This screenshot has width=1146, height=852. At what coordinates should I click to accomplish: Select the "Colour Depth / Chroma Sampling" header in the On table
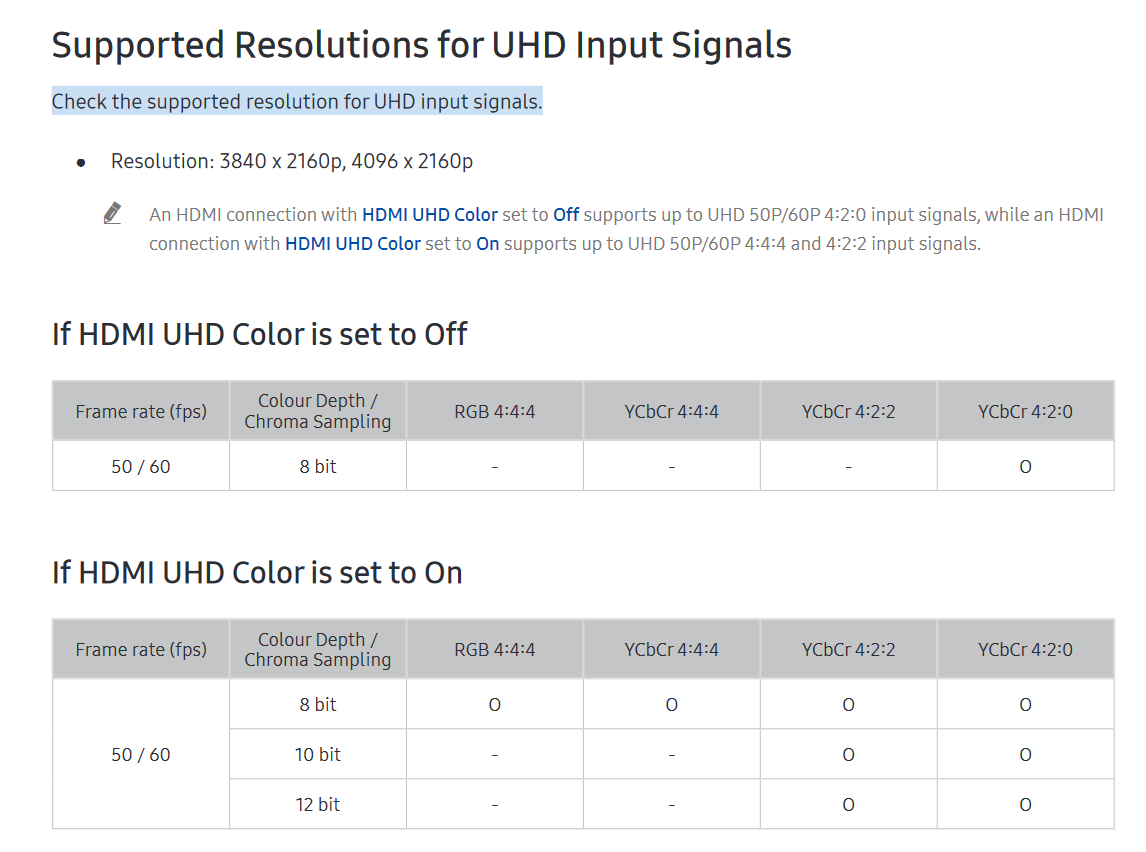318,649
